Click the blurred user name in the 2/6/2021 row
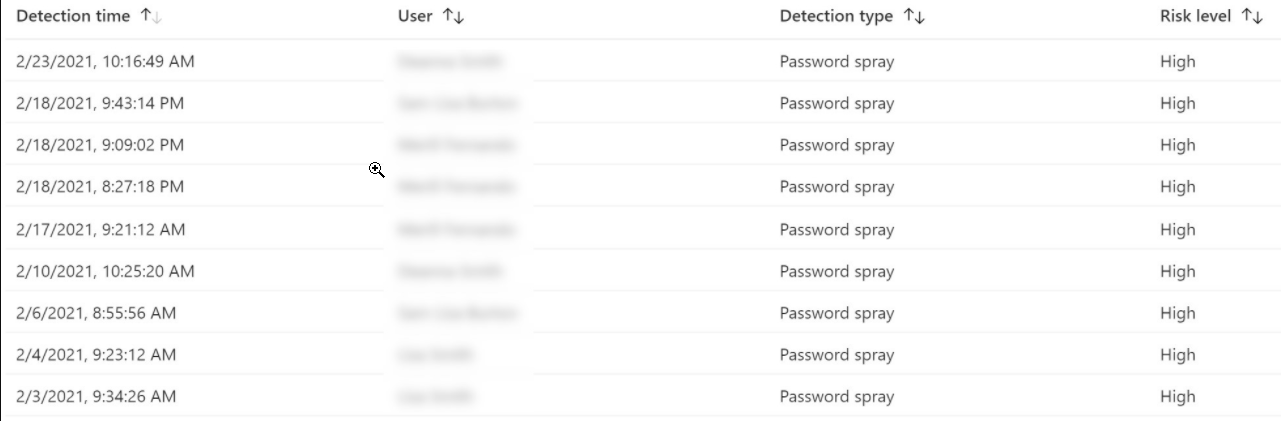 tap(457, 313)
